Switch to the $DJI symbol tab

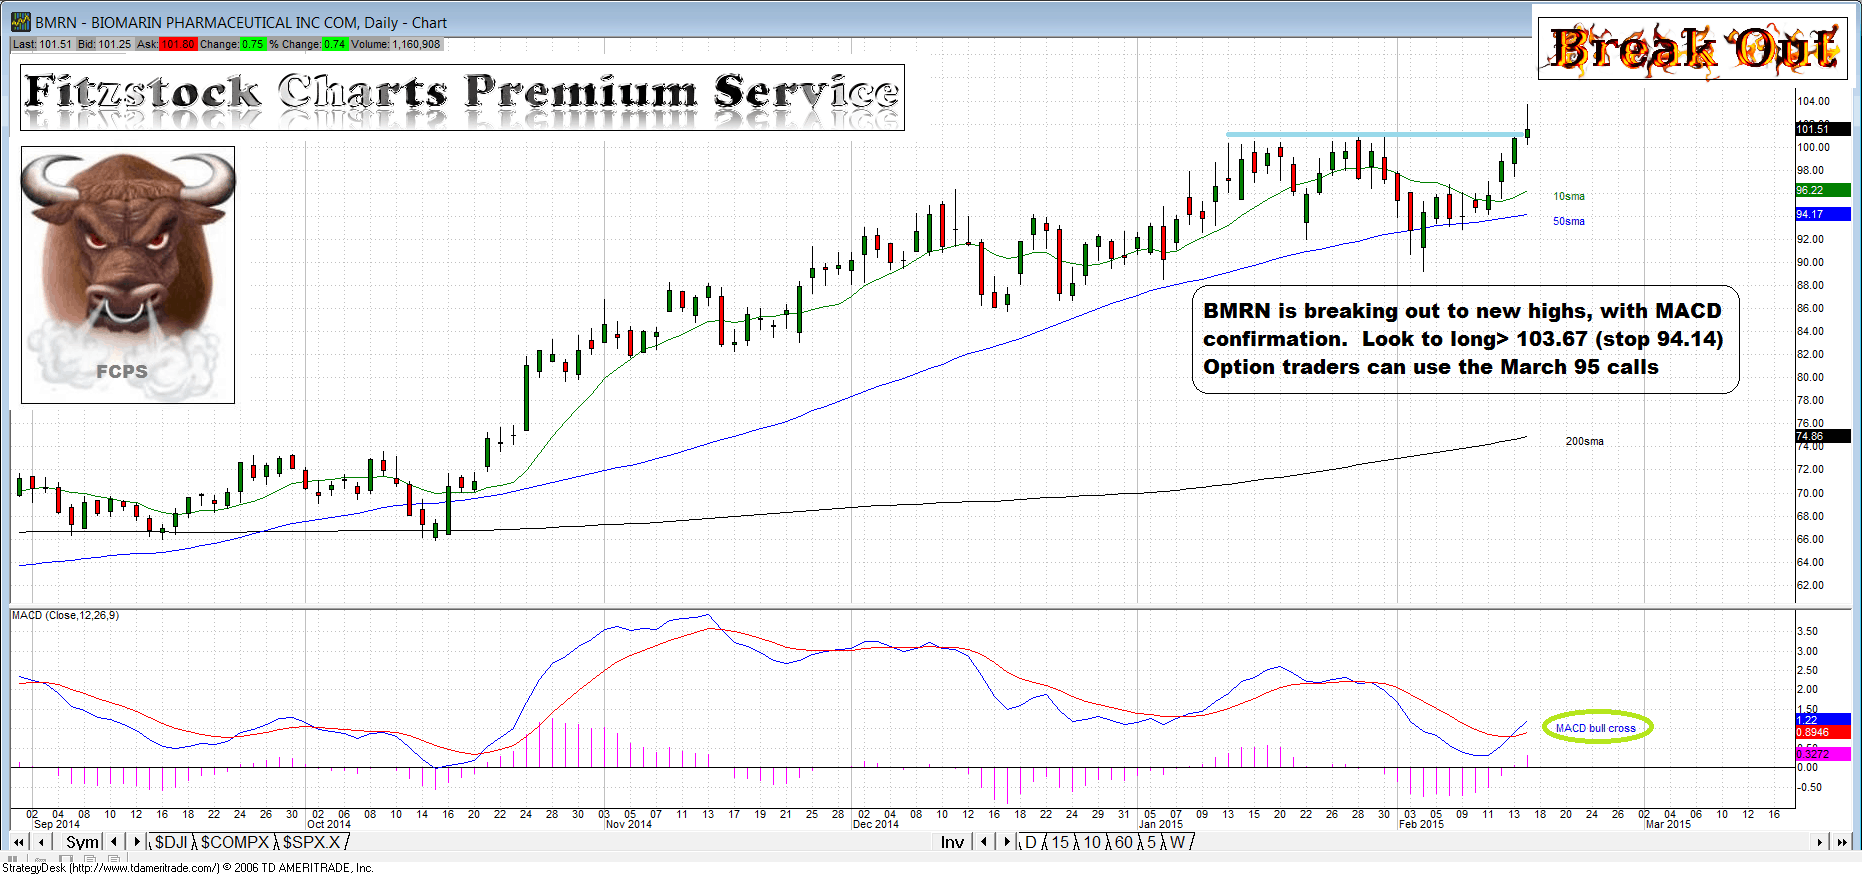pos(171,843)
